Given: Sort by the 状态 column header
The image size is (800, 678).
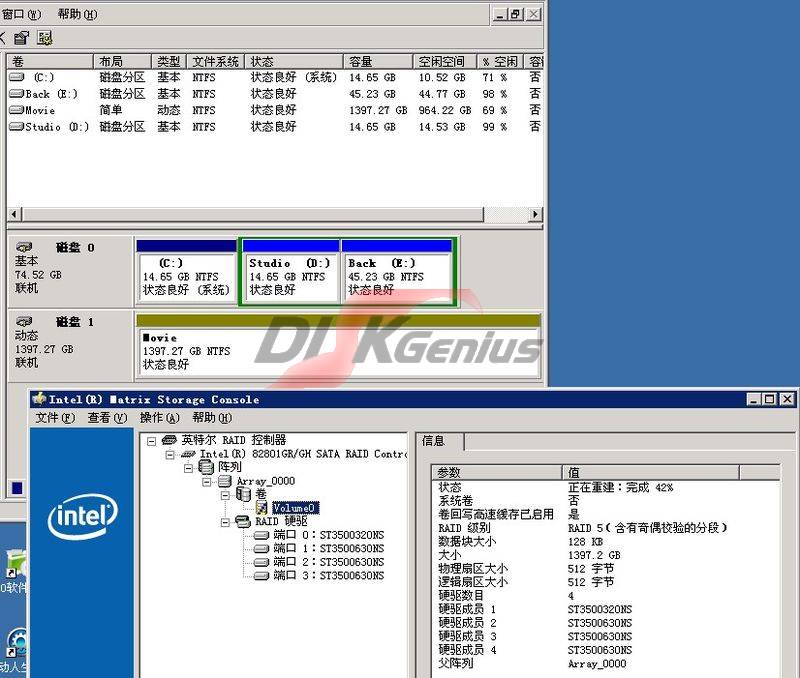Looking at the screenshot, I should pos(294,62).
